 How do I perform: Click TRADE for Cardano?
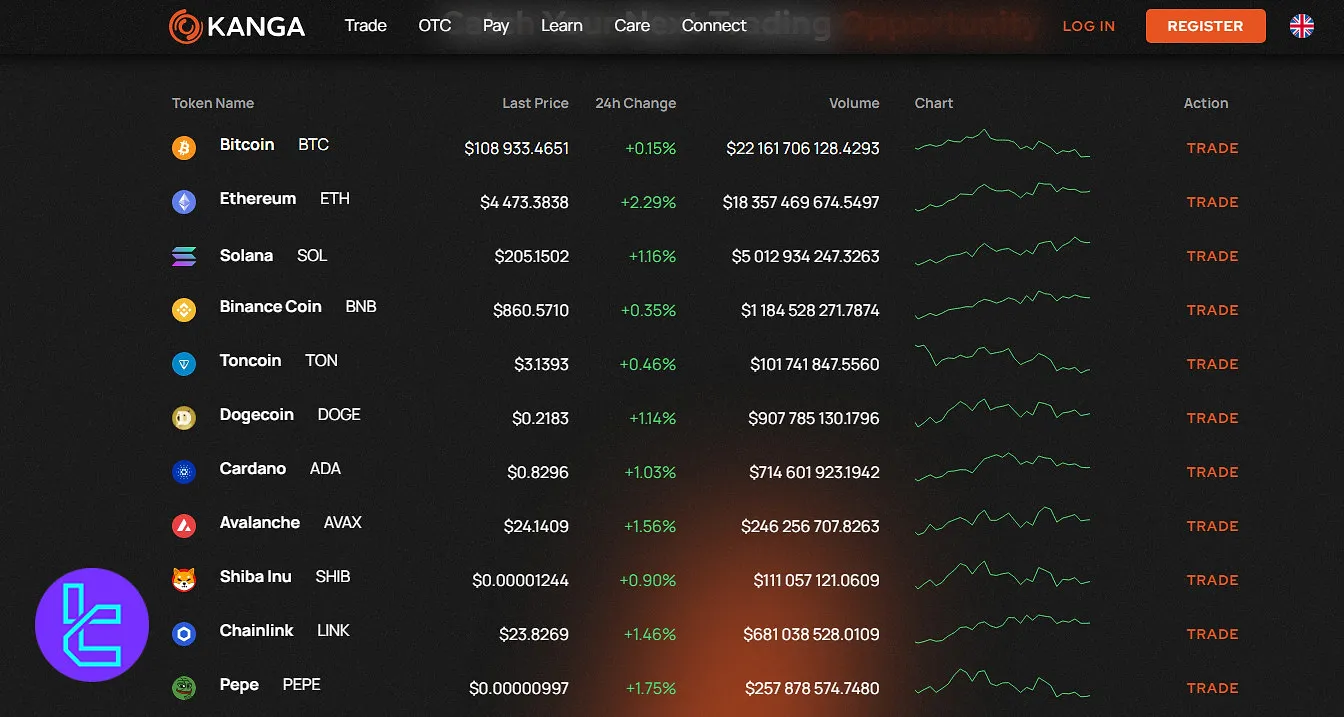point(1212,472)
